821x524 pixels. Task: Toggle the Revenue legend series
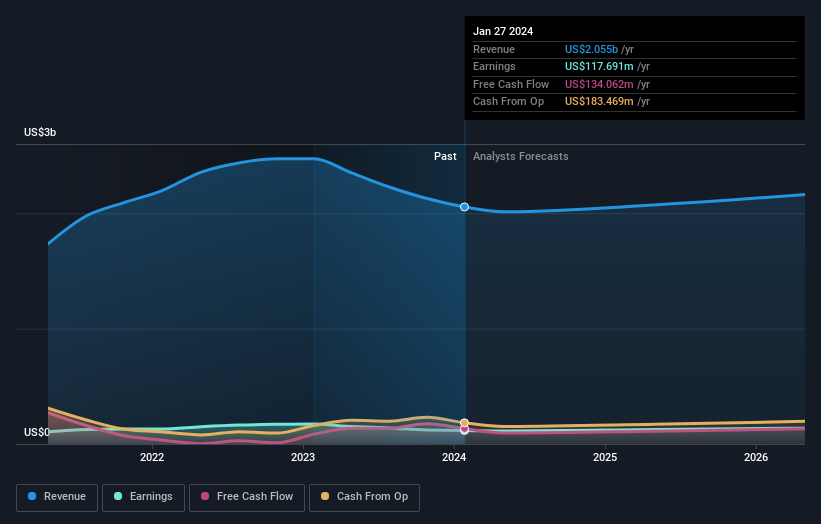pos(57,497)
